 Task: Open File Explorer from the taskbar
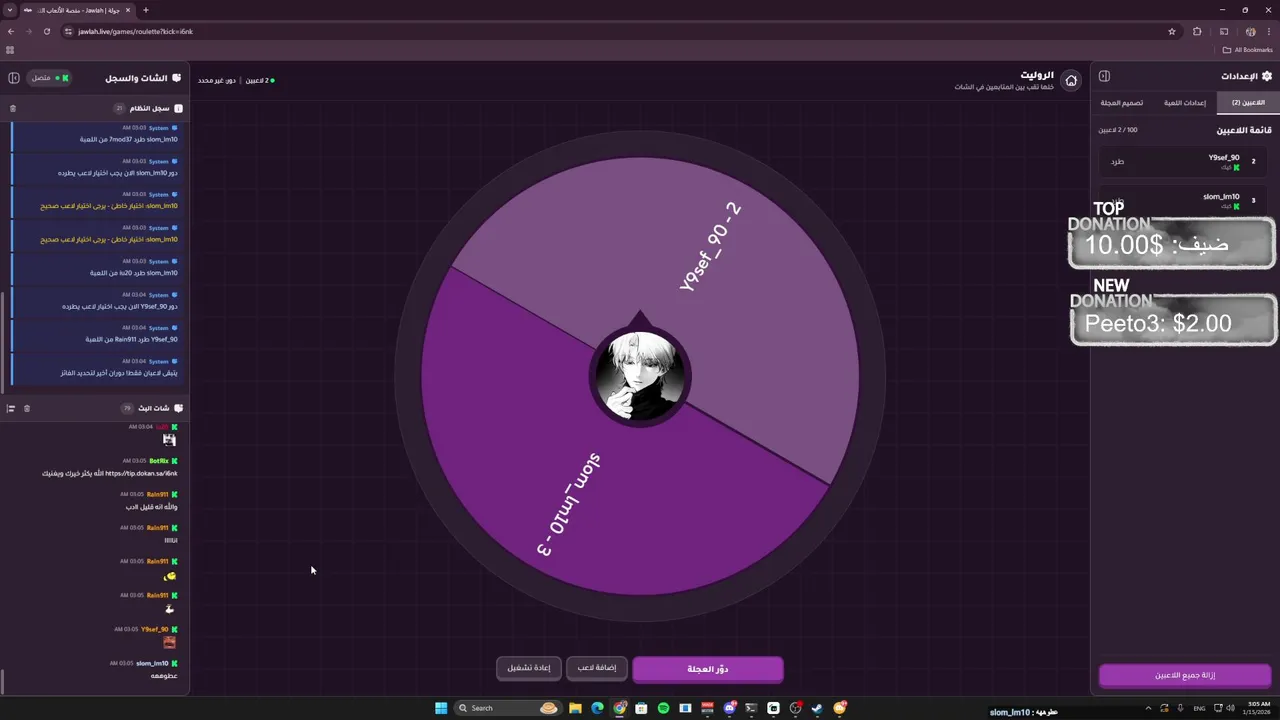(575, 708)
